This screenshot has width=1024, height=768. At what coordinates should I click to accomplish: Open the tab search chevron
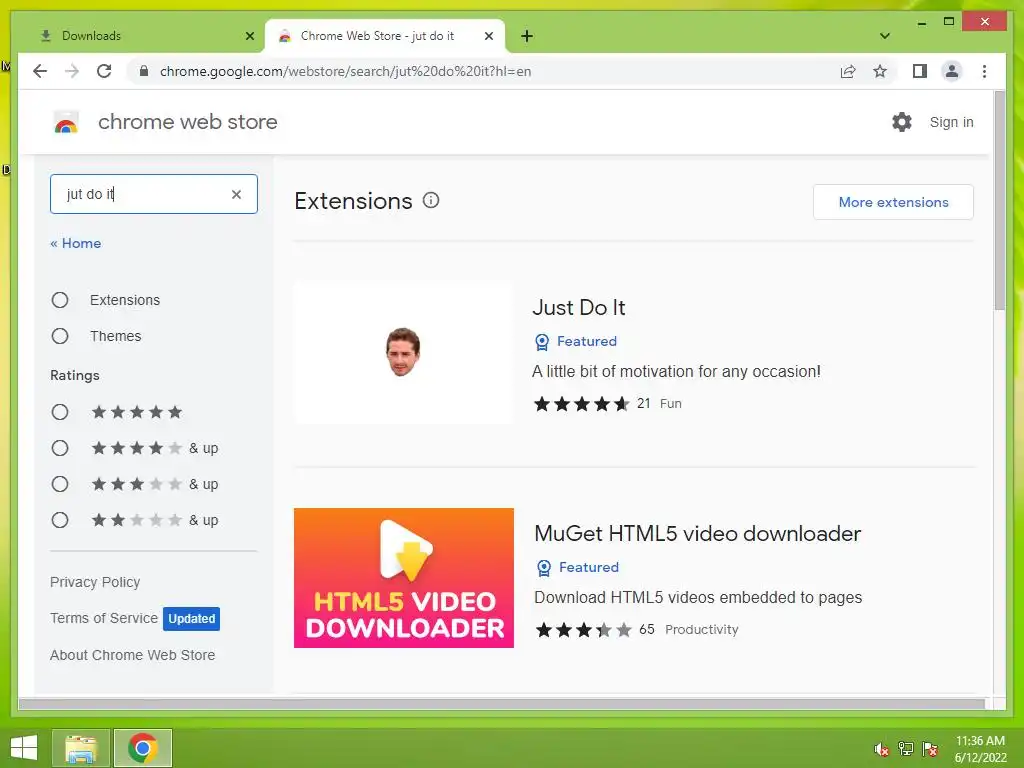(x=884, y=36)
